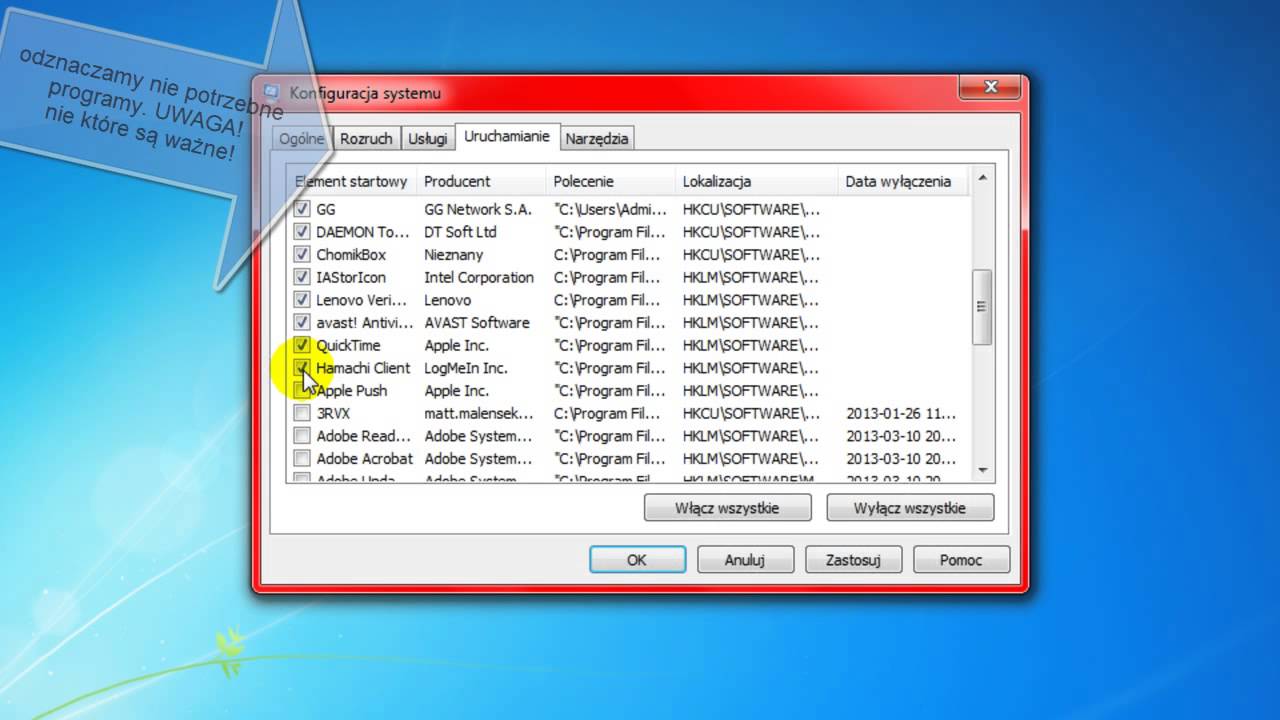Apply changes with Zastosuj button
The height and width of the screenshot is (720, 1280).
[x=853, y=560]
